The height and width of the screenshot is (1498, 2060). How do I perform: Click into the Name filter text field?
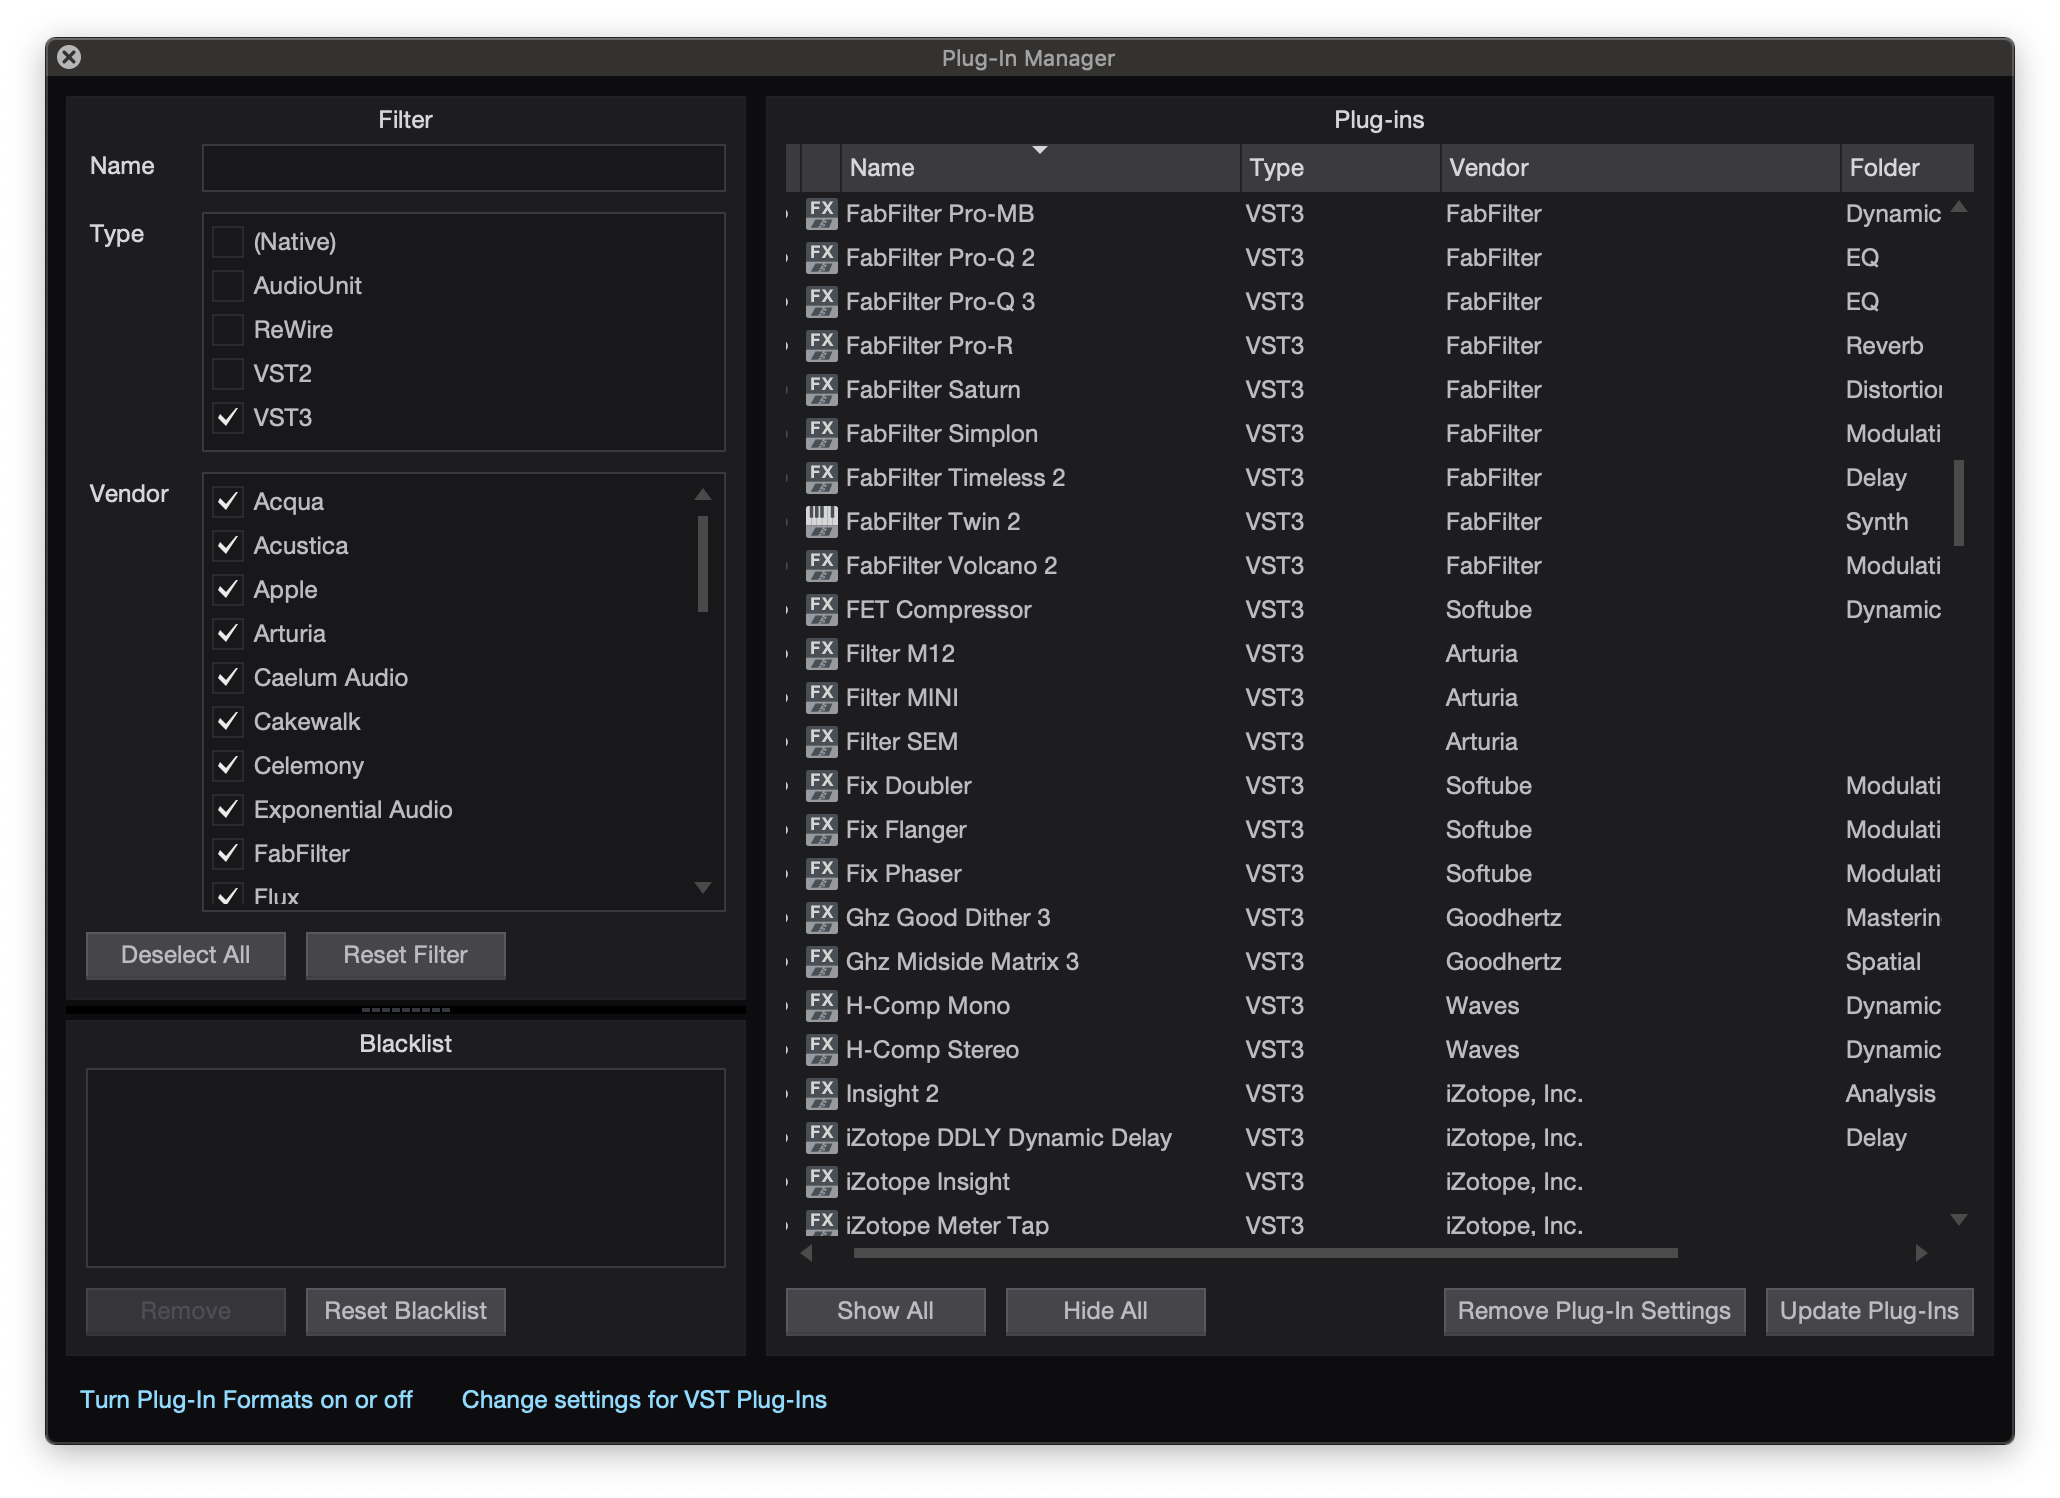[x=463, y=168]
